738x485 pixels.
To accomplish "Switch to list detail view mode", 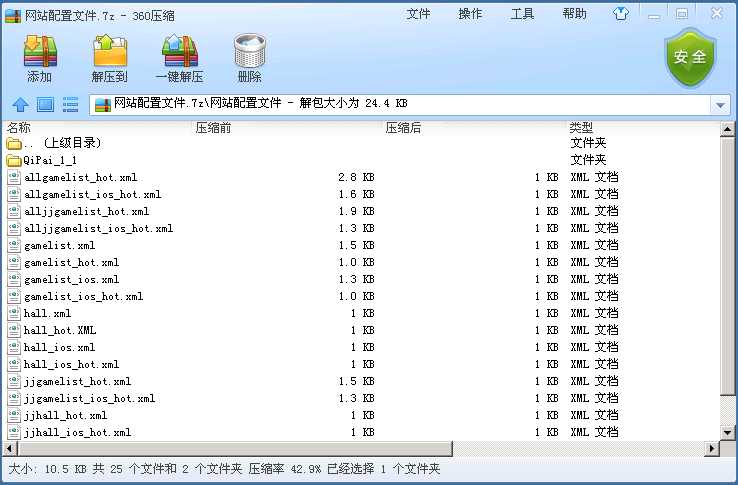I will [x=70, y=104].
